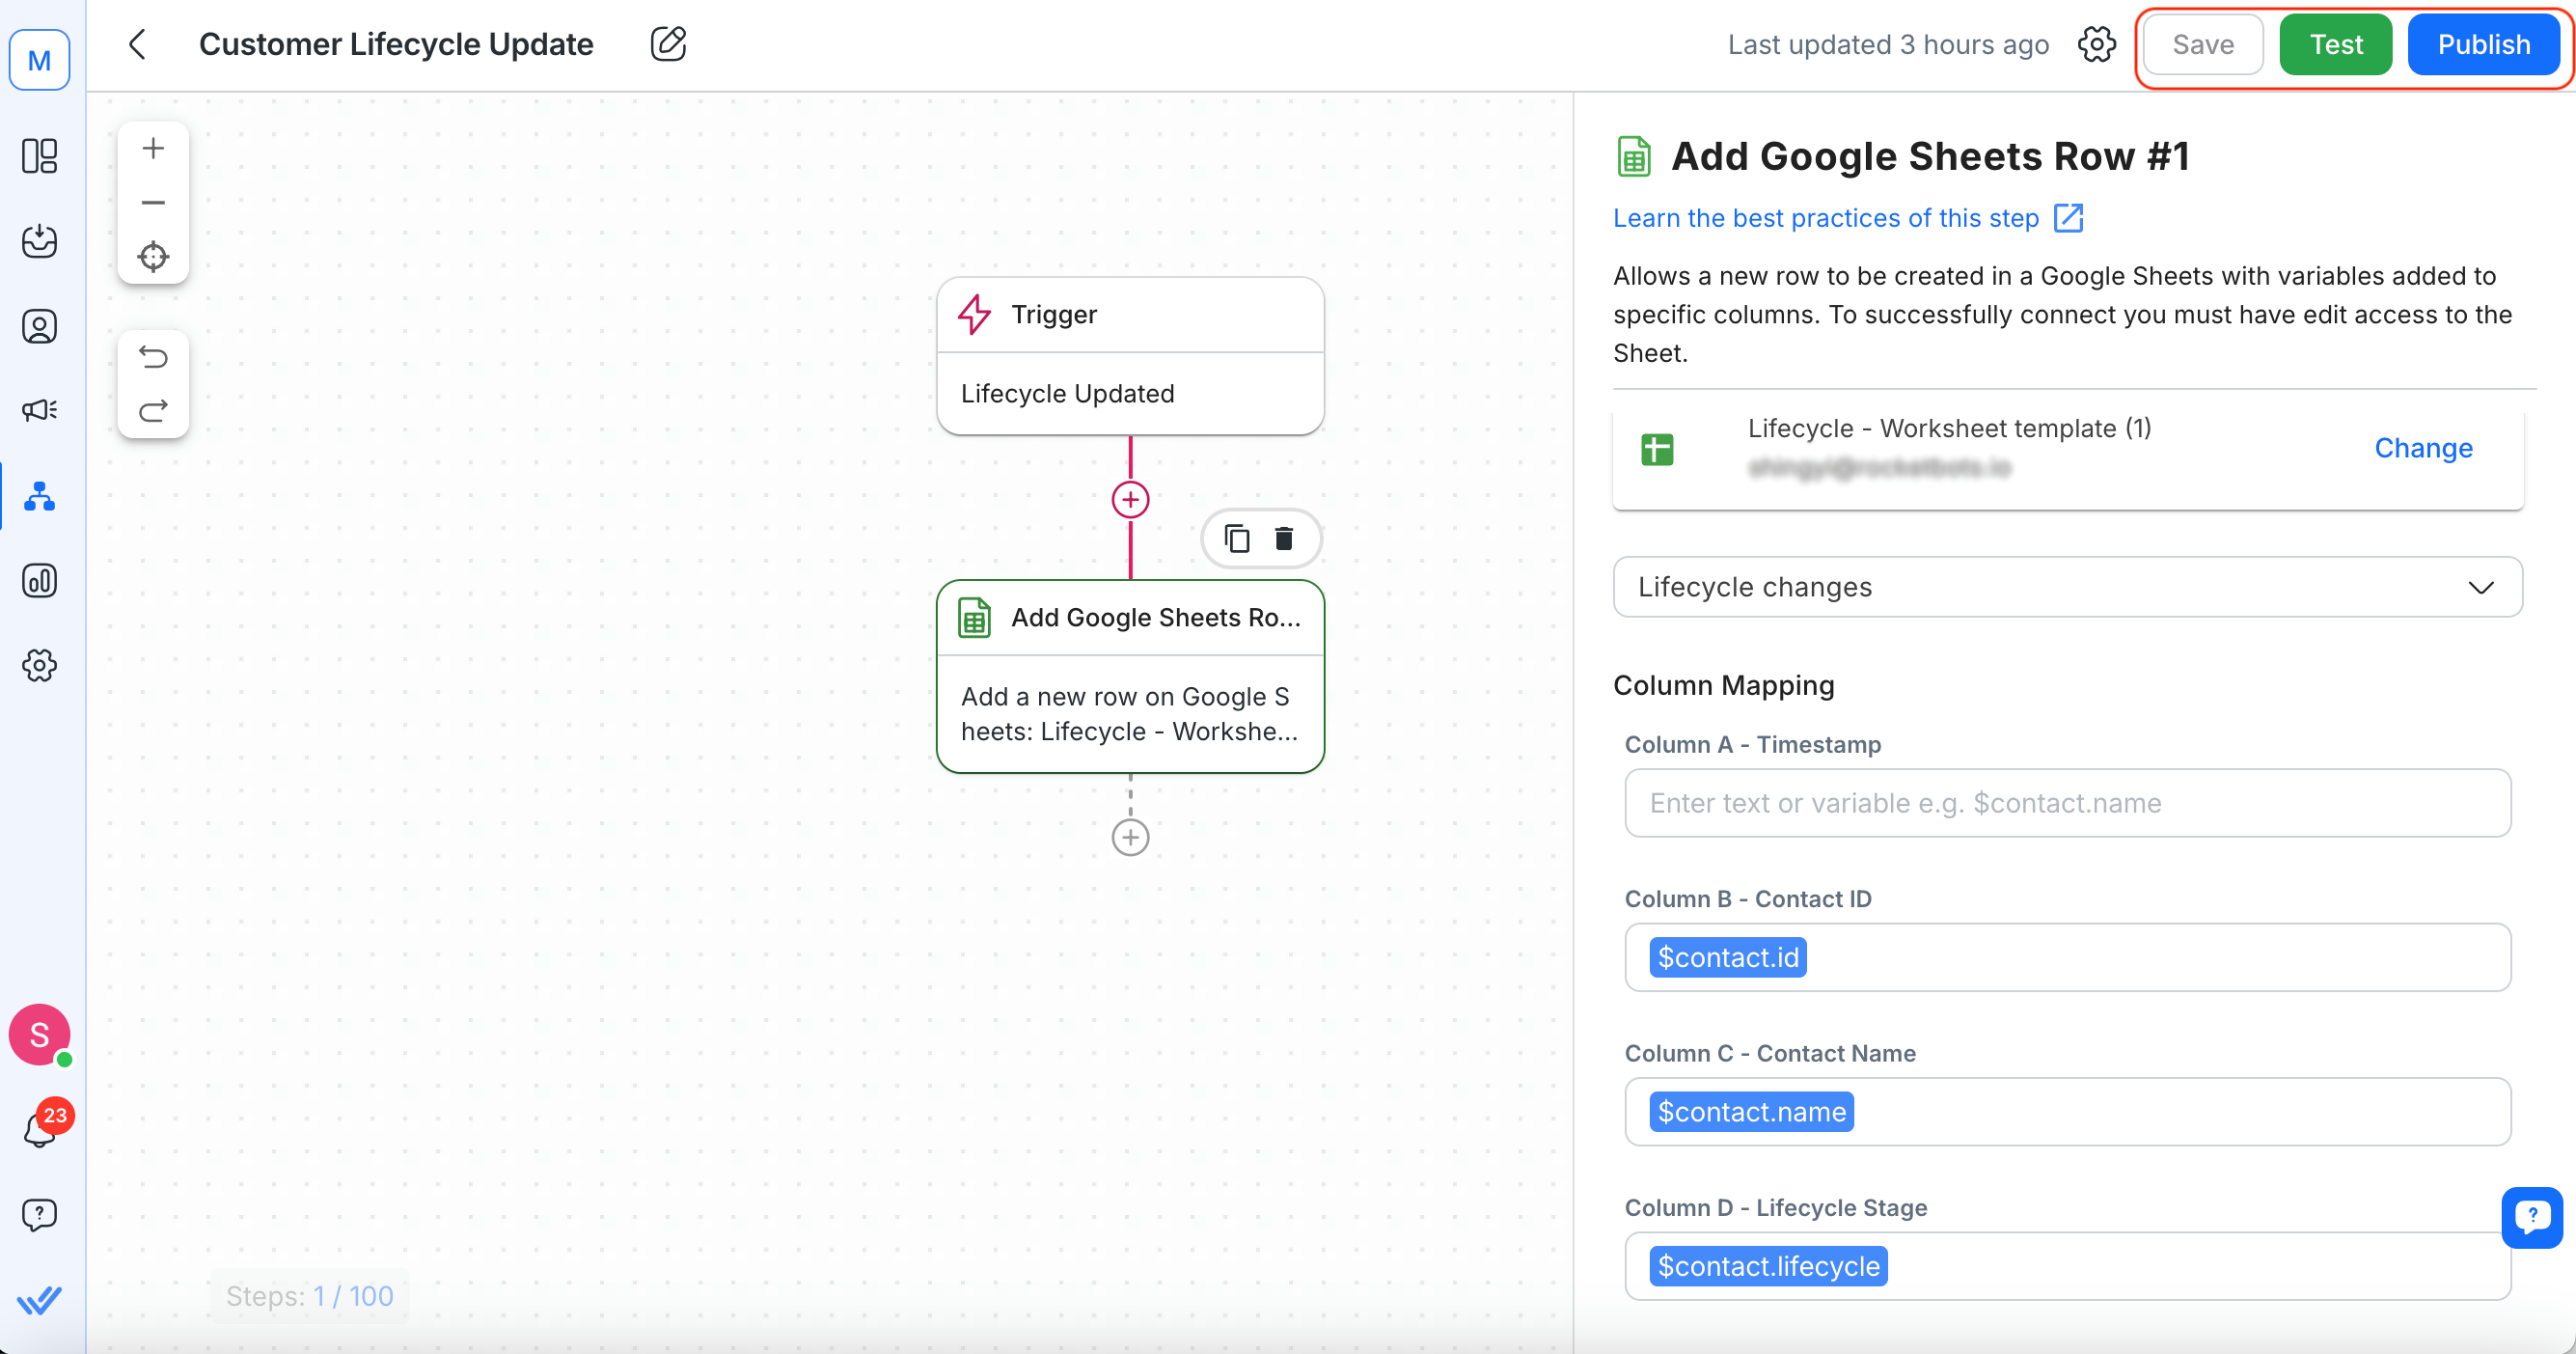
Task: Duplicate the Google Sheets step
Action: click(1237, 539)
